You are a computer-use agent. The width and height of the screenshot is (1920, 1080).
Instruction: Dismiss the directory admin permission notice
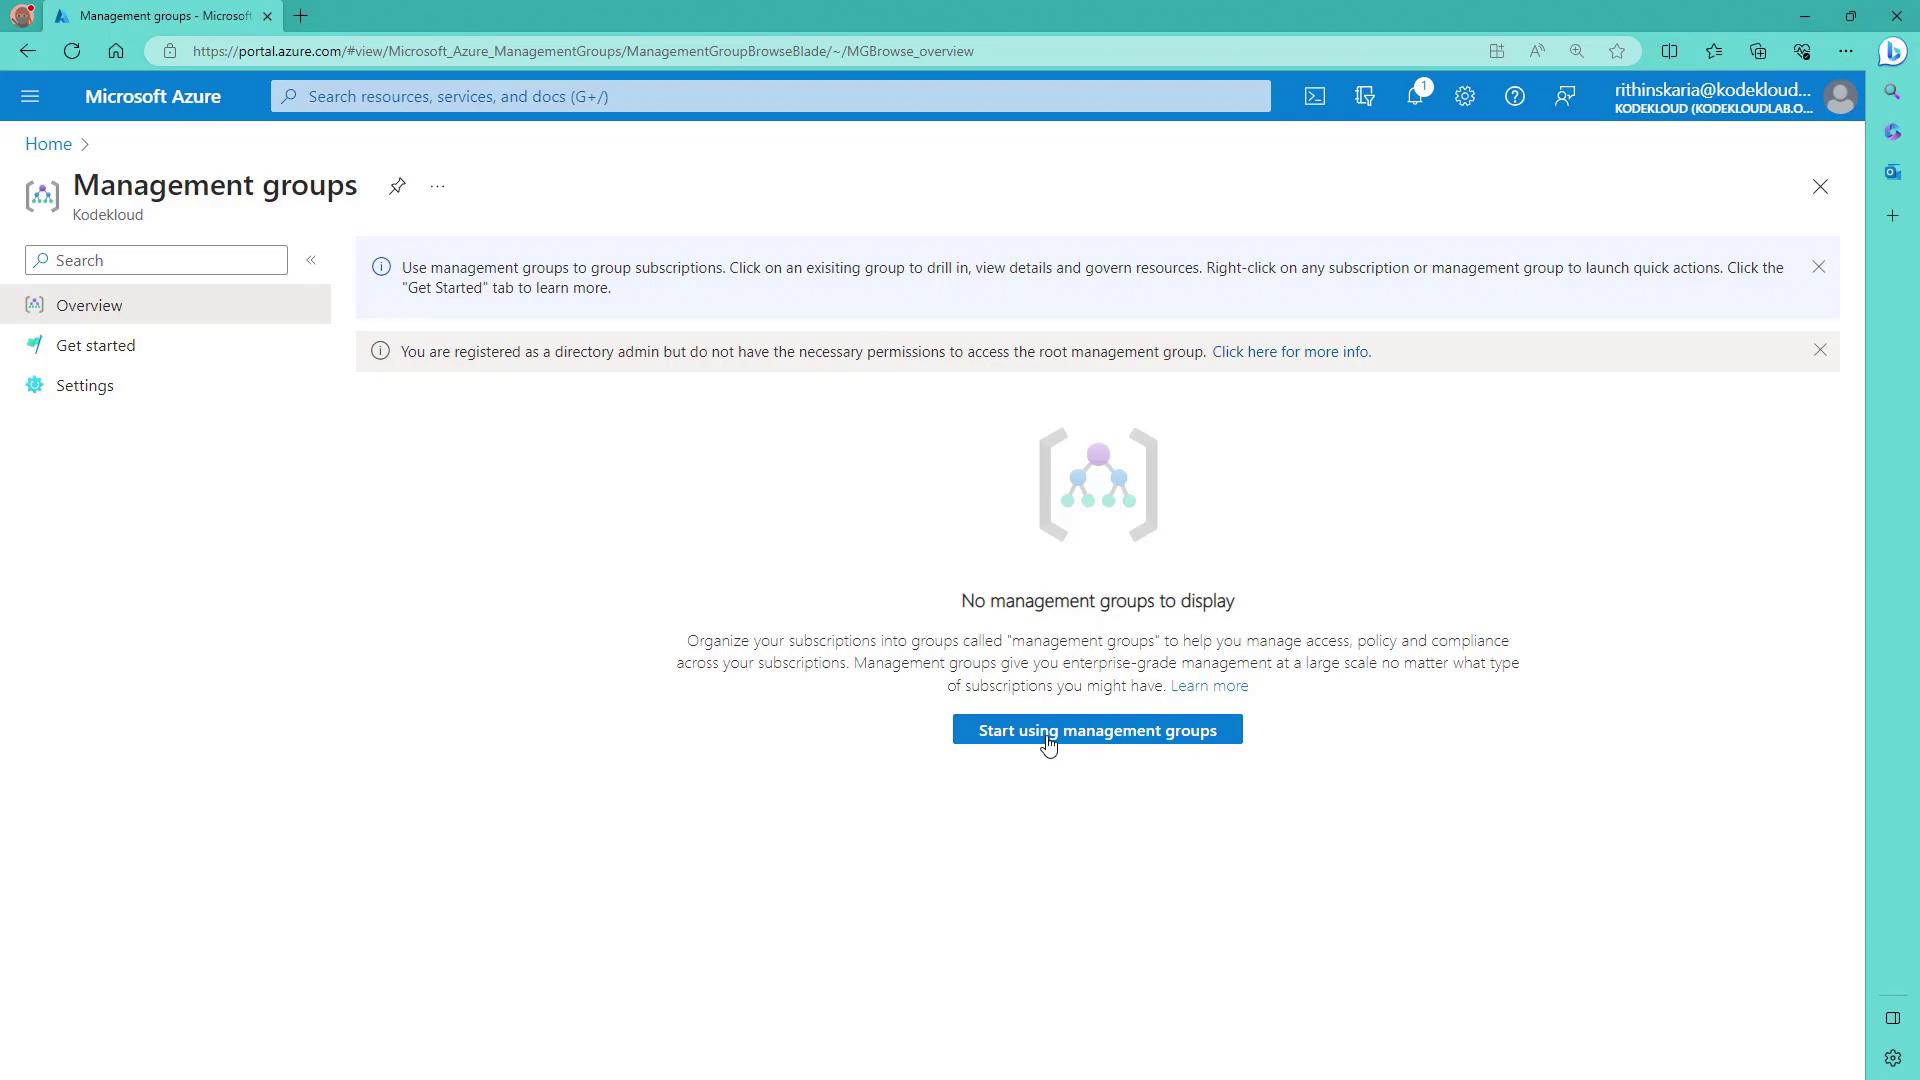pyautogui.click(x=1820, y=350)
